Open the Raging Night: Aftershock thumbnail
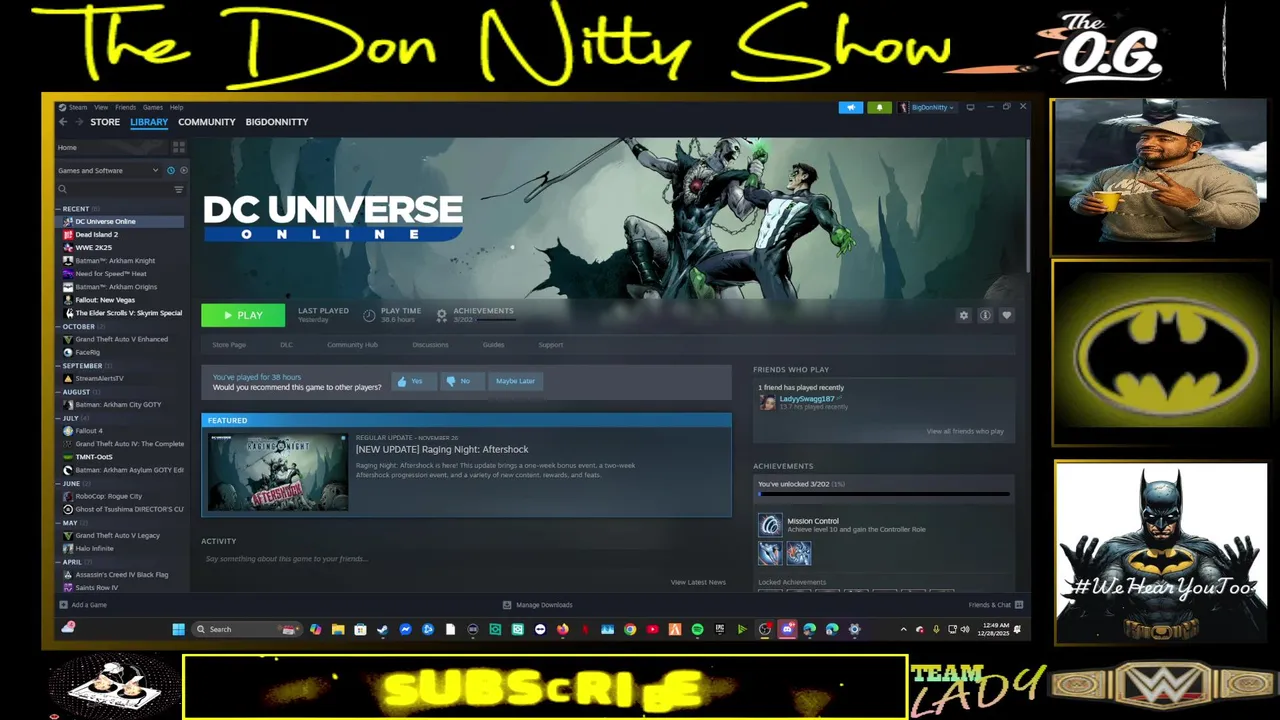The height and width of the screenshot is (720, 1280). point(278,472)
